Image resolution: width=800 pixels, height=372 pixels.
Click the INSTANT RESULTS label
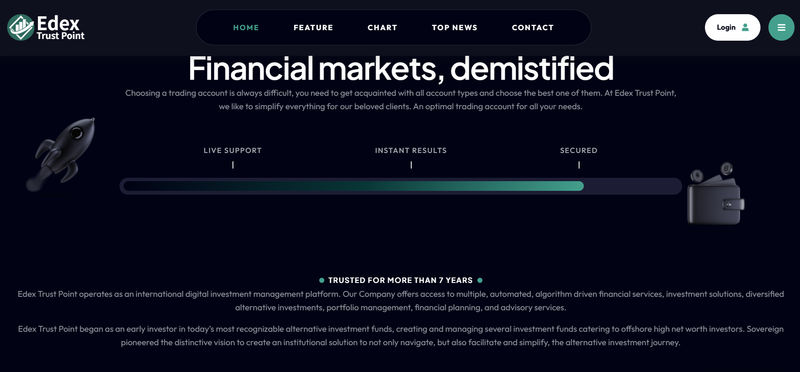(411, 151)
